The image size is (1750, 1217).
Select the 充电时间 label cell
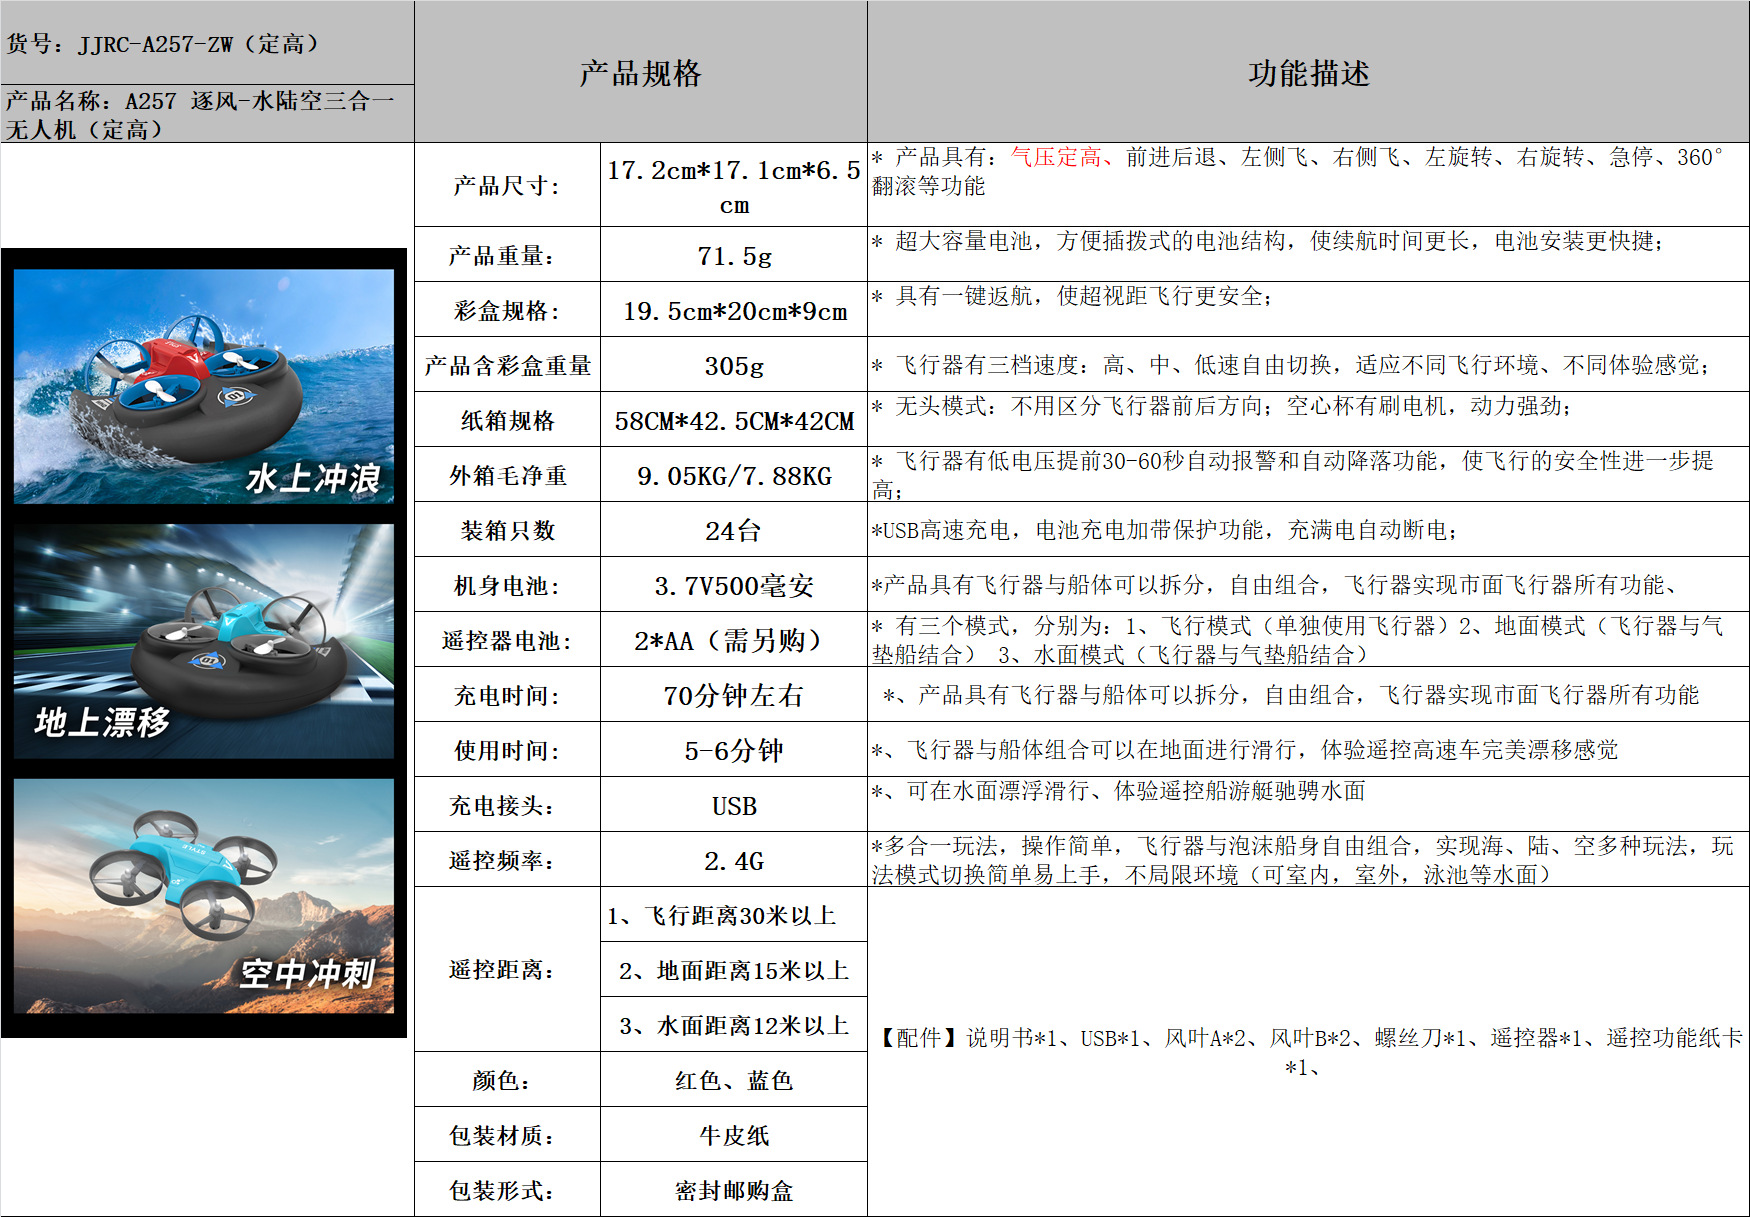tap(507, 695)
